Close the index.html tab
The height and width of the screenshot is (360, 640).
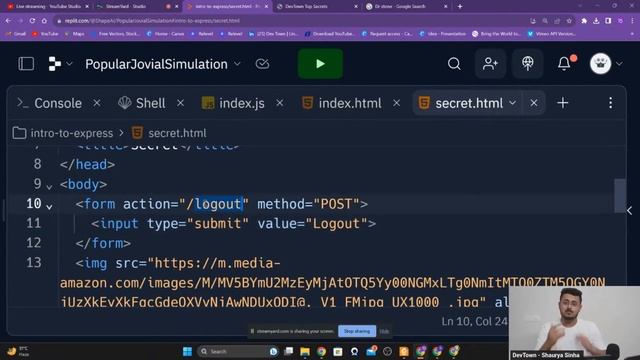[396, 103]
